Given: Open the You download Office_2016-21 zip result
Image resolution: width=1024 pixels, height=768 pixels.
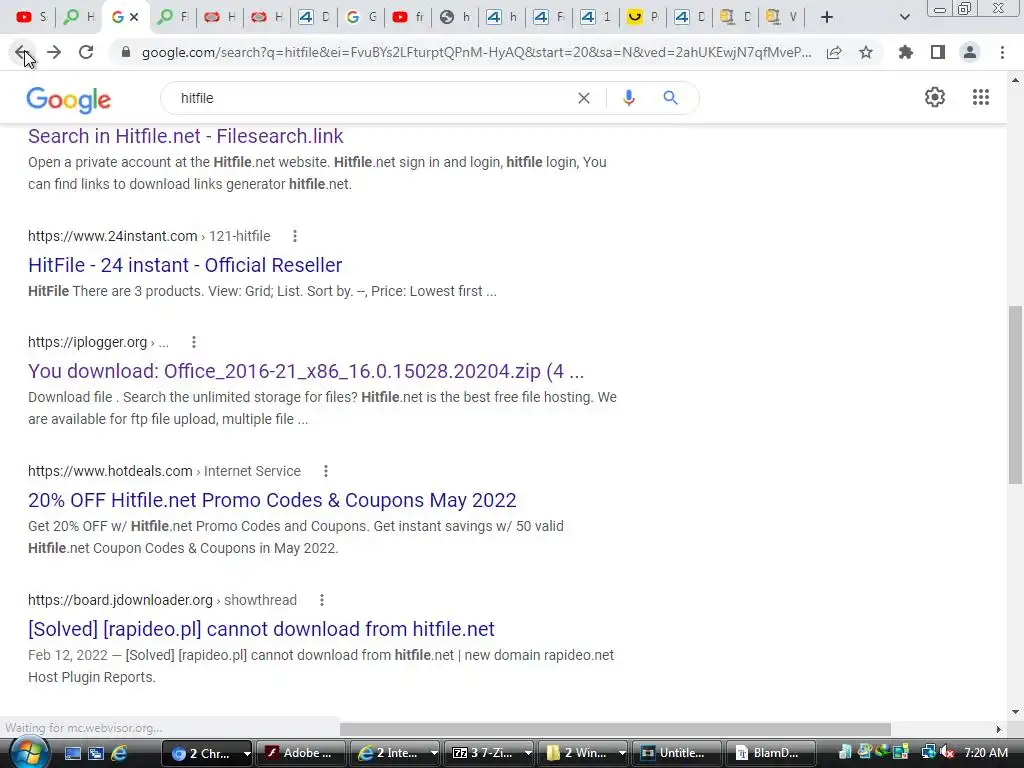Looking at the screenshot, I should [306, 371].
